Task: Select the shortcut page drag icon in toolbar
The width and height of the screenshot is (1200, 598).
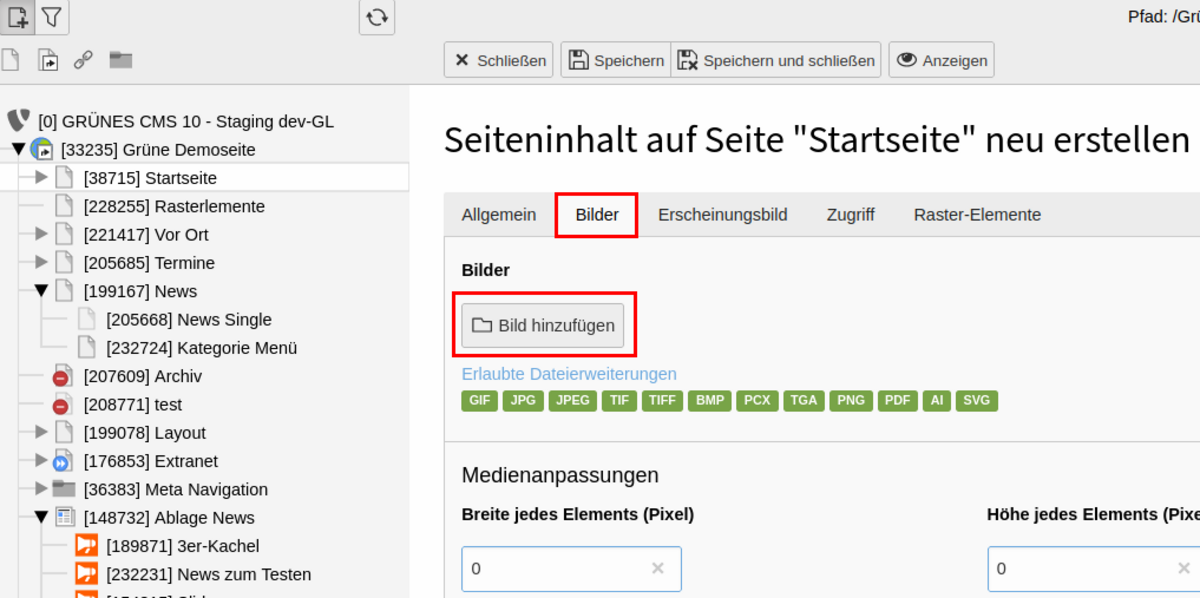Action: coord(47,60)
